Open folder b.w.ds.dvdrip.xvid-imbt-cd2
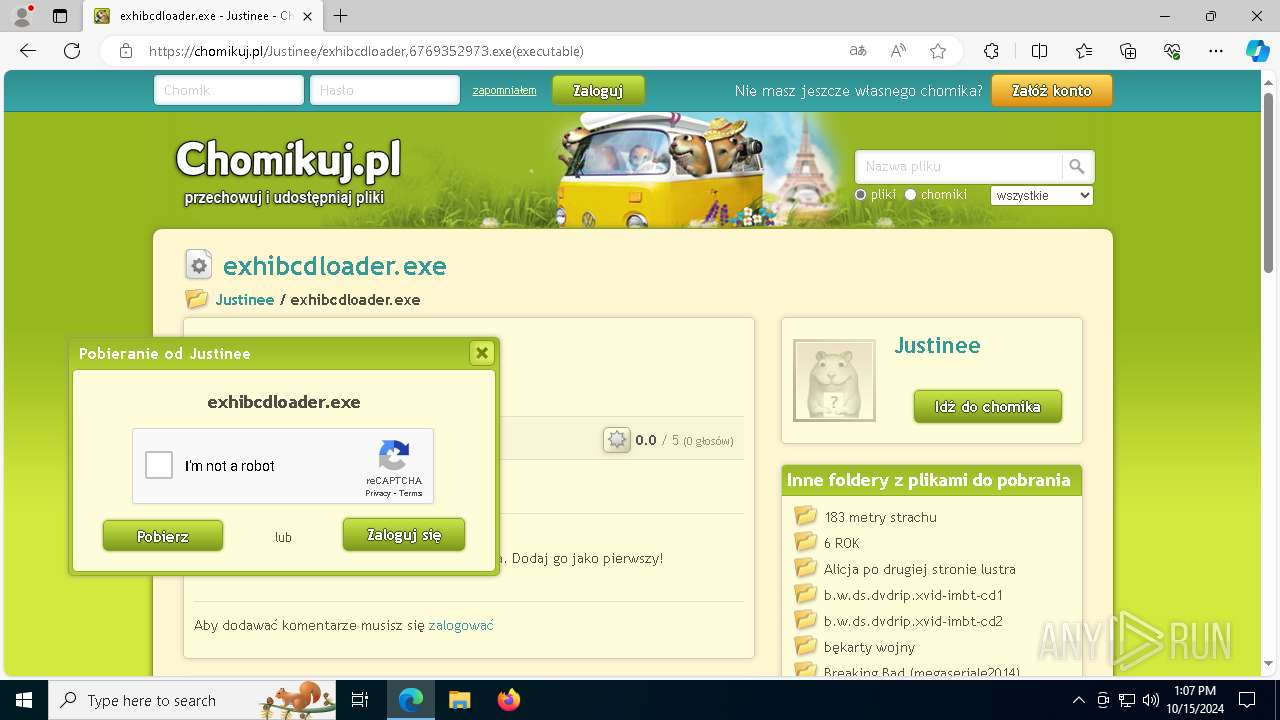This screenshot has height=720, width=1280. (x=913, y=621)
